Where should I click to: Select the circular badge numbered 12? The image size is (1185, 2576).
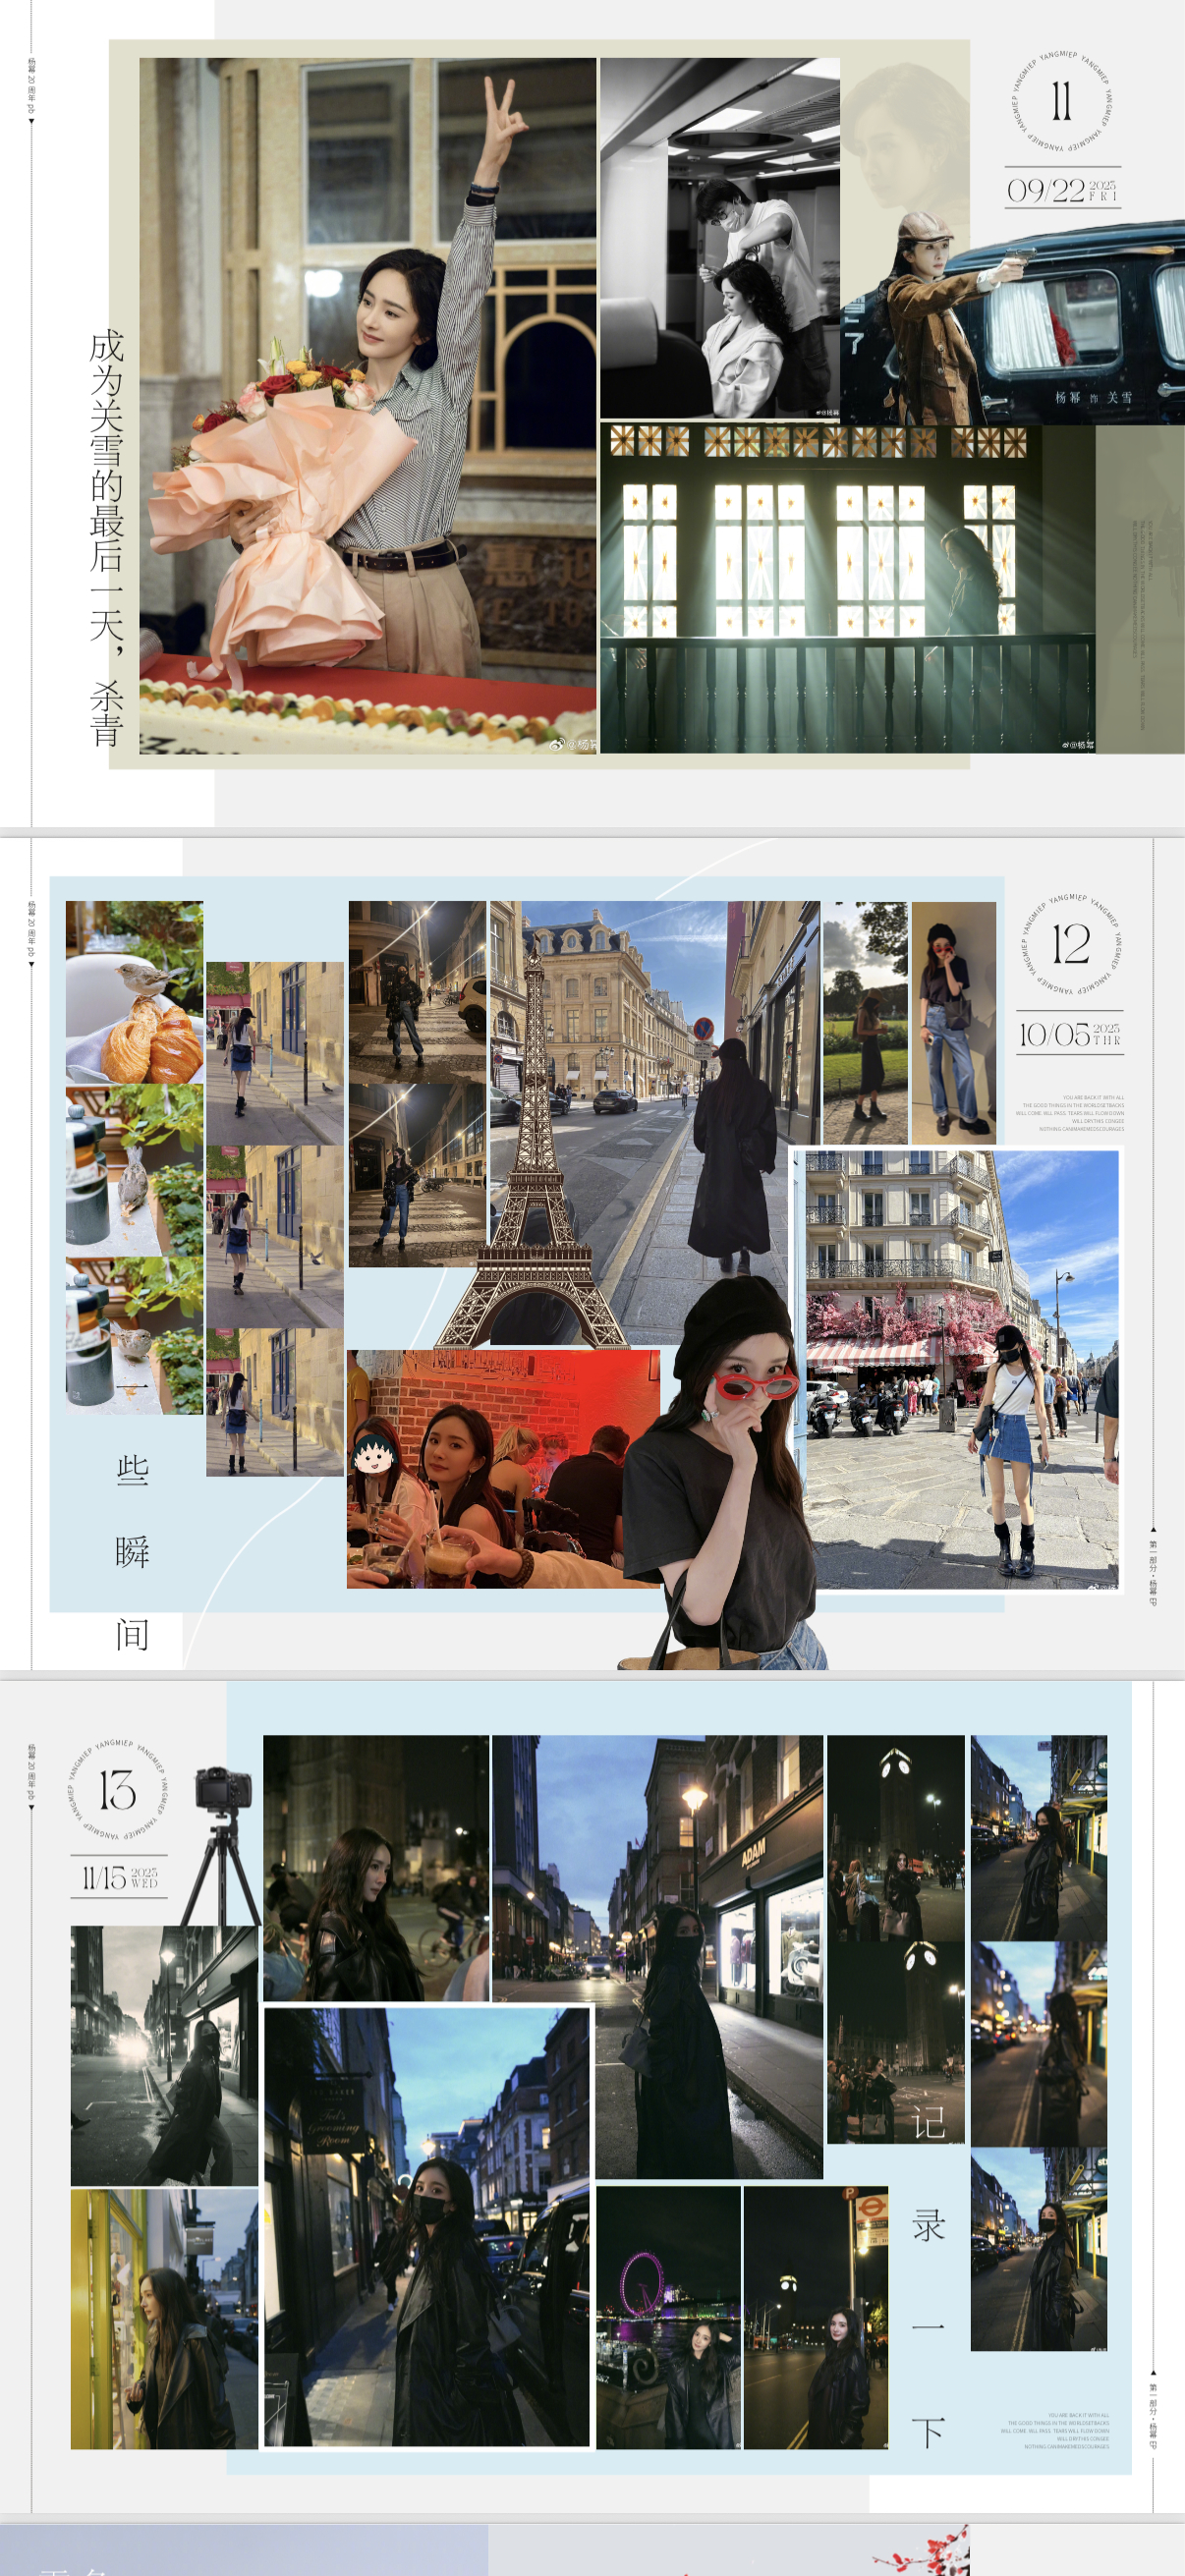pos(1071,944)
